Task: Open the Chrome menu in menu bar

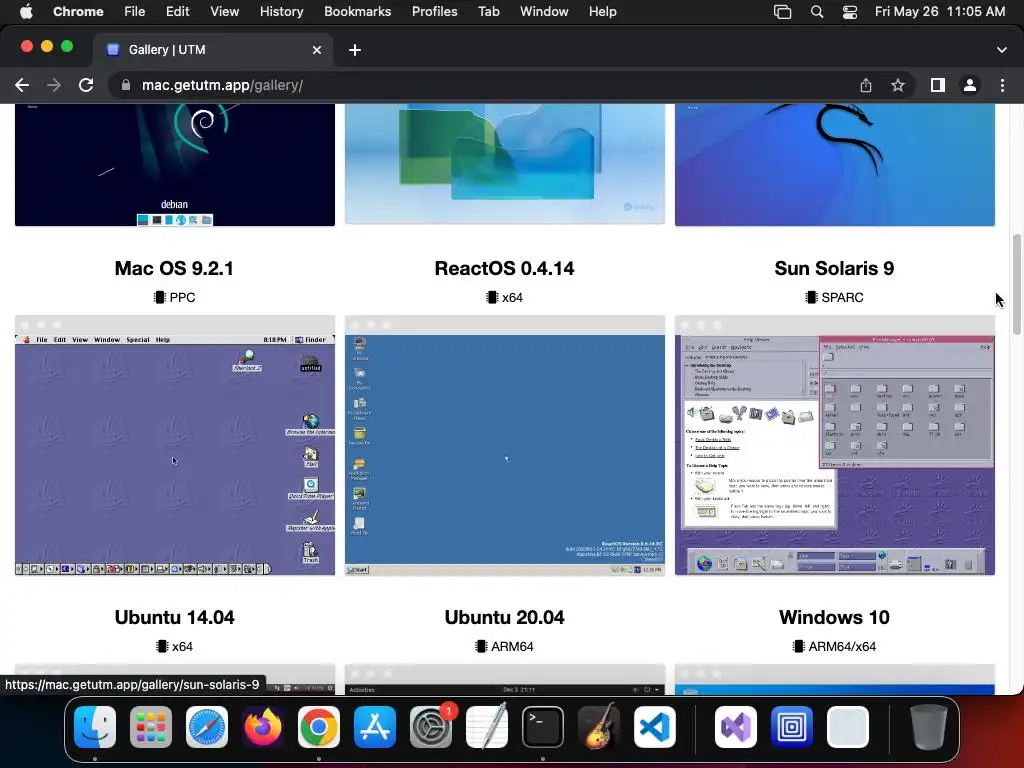Action: click(x=78, y=11)
